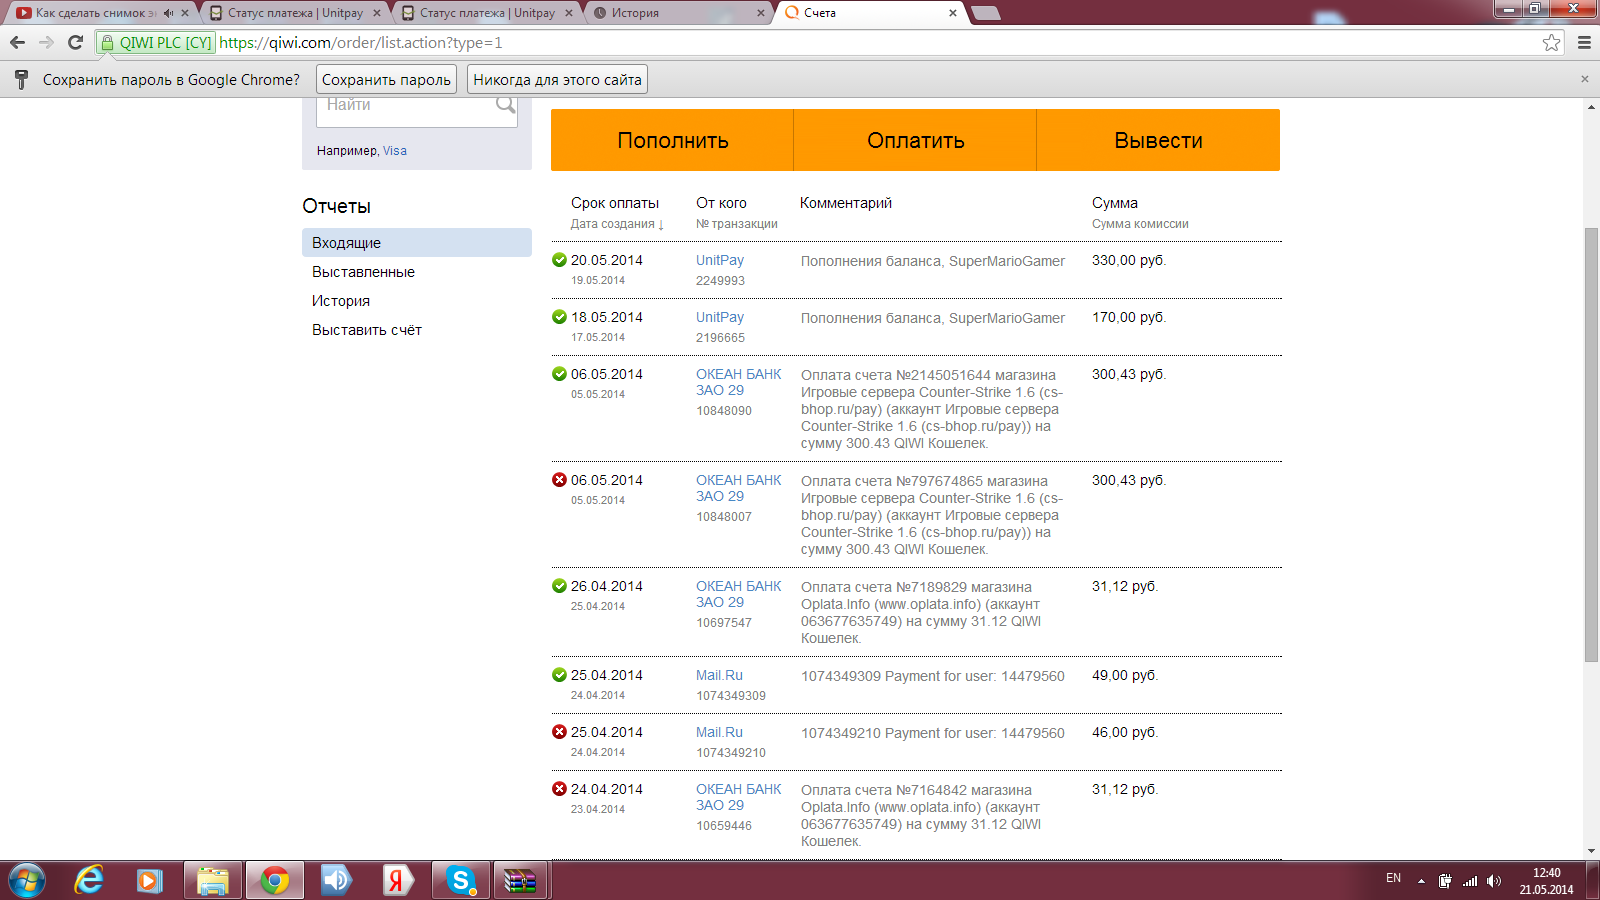Screen dimensions: 1600x900
Task: Select Выставить счёт in the reports menu
Action: (x=367, y=330)
